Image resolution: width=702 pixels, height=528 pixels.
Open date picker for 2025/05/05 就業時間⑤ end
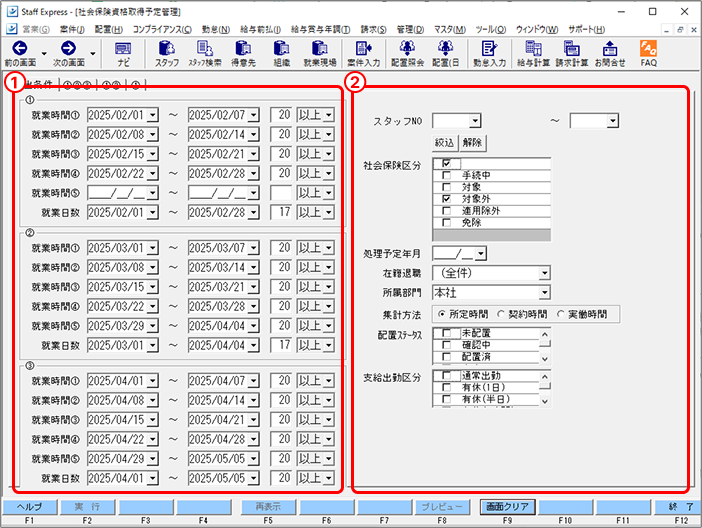[x=254, y=459]
